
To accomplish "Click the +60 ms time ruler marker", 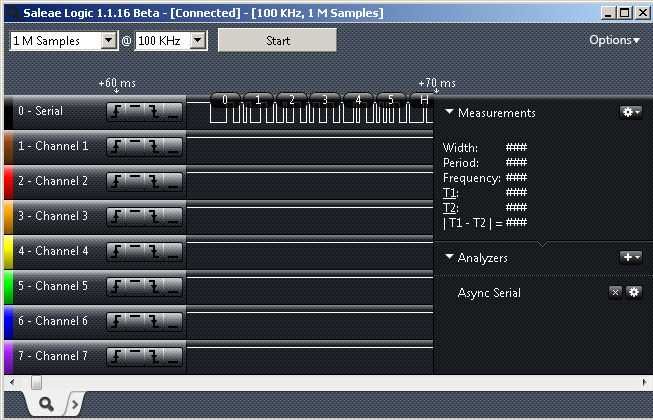I will click(117, 84).
